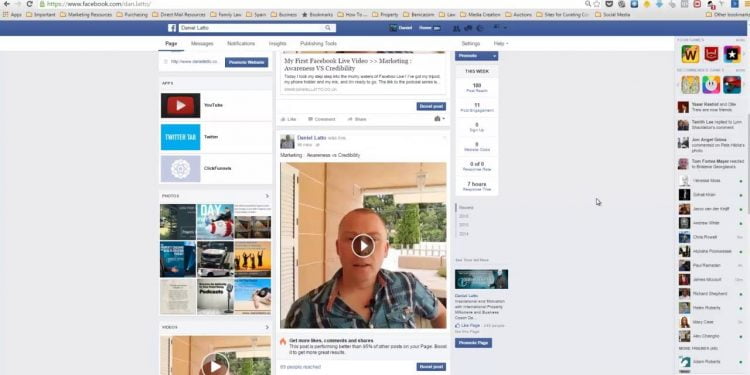Open the smiley face recommended game icon
The image size is (750, 375).
711,85
